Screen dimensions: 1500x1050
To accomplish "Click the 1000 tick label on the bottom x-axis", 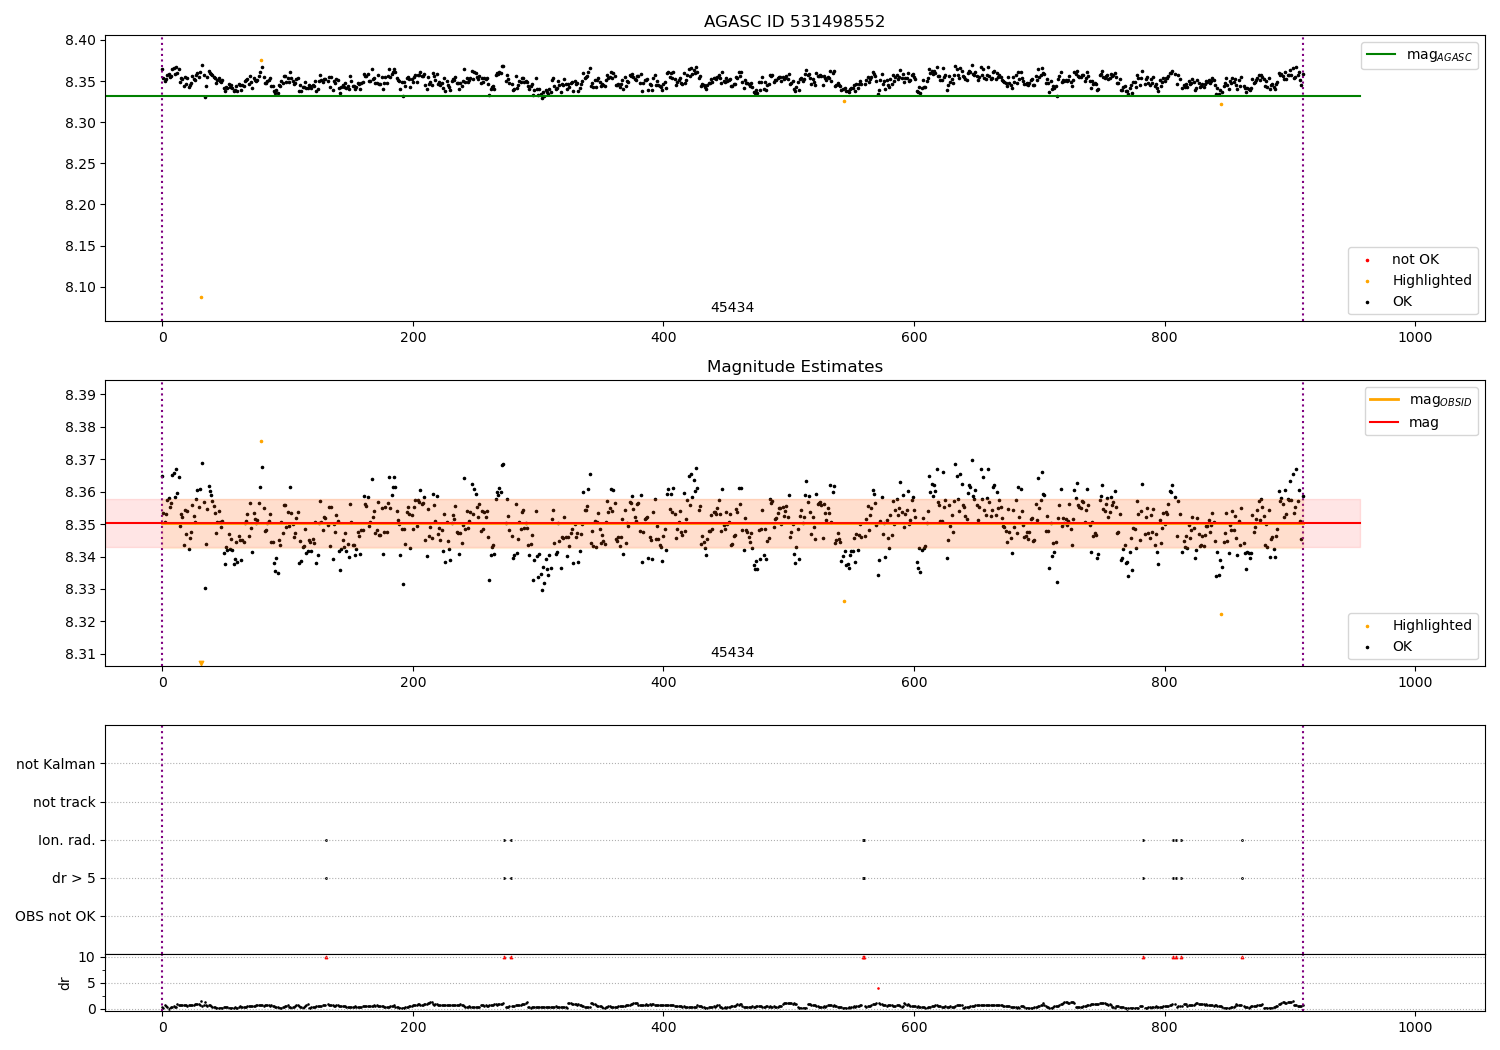I will (x=1415, y=1027).
